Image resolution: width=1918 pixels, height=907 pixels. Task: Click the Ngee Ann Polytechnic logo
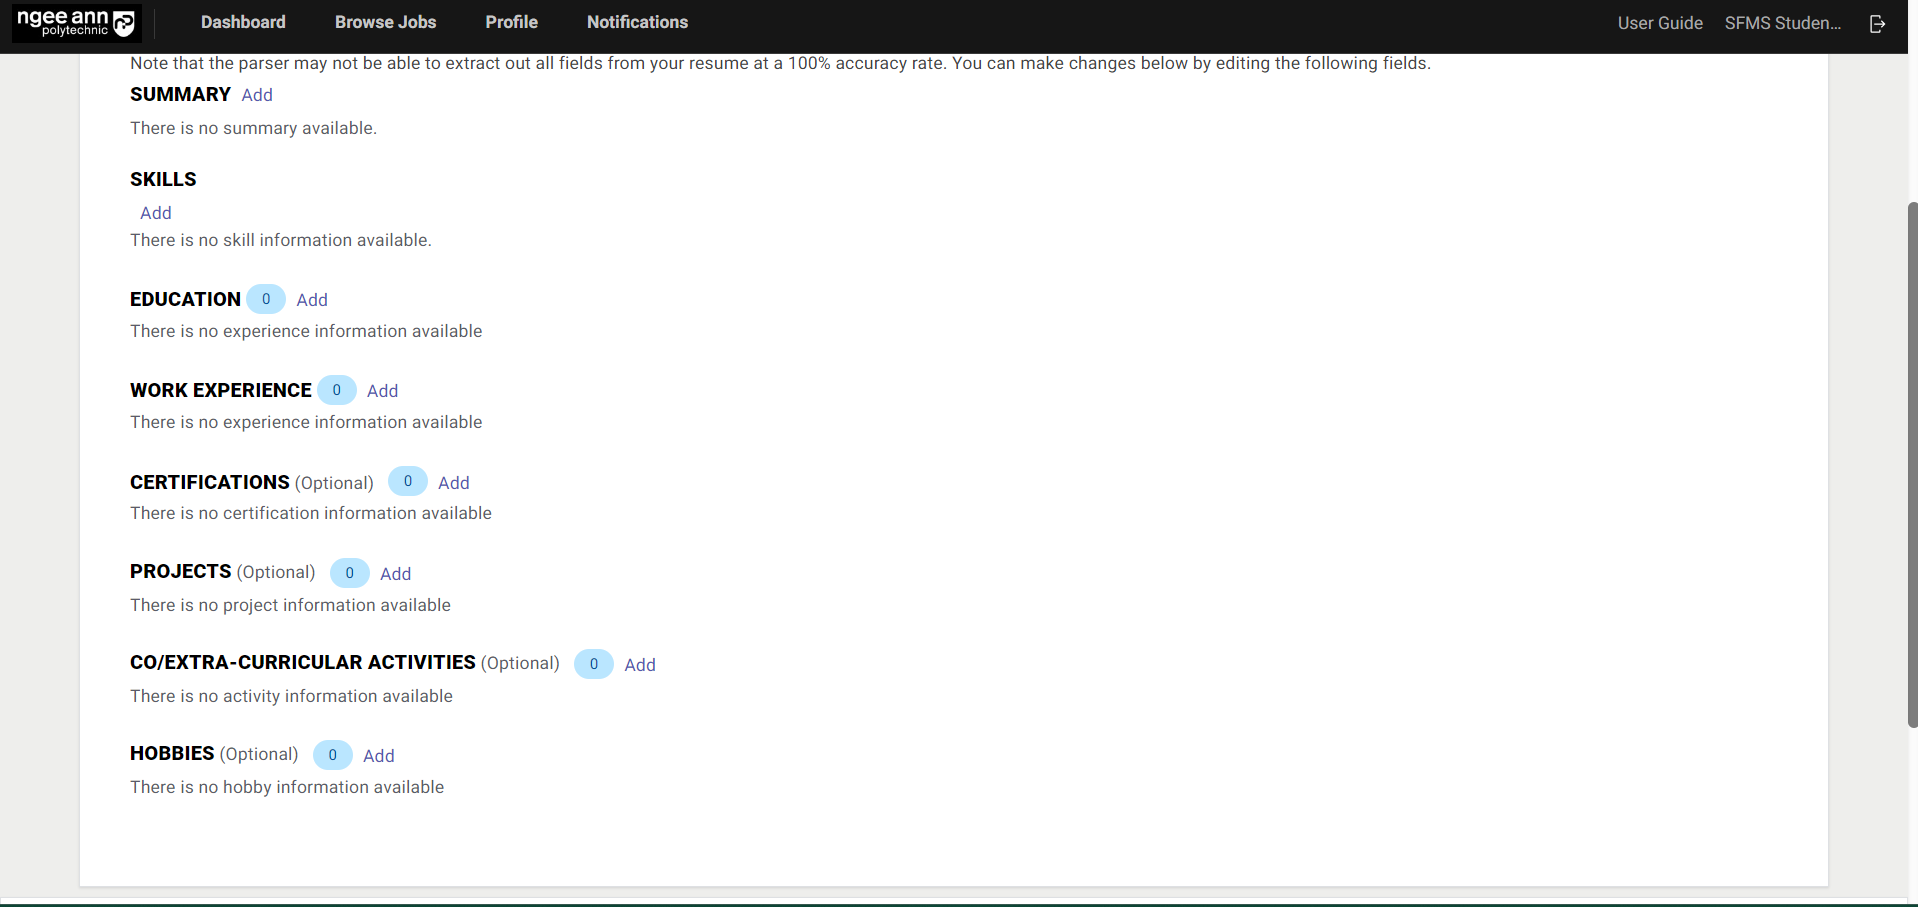(x=75, y=23)
